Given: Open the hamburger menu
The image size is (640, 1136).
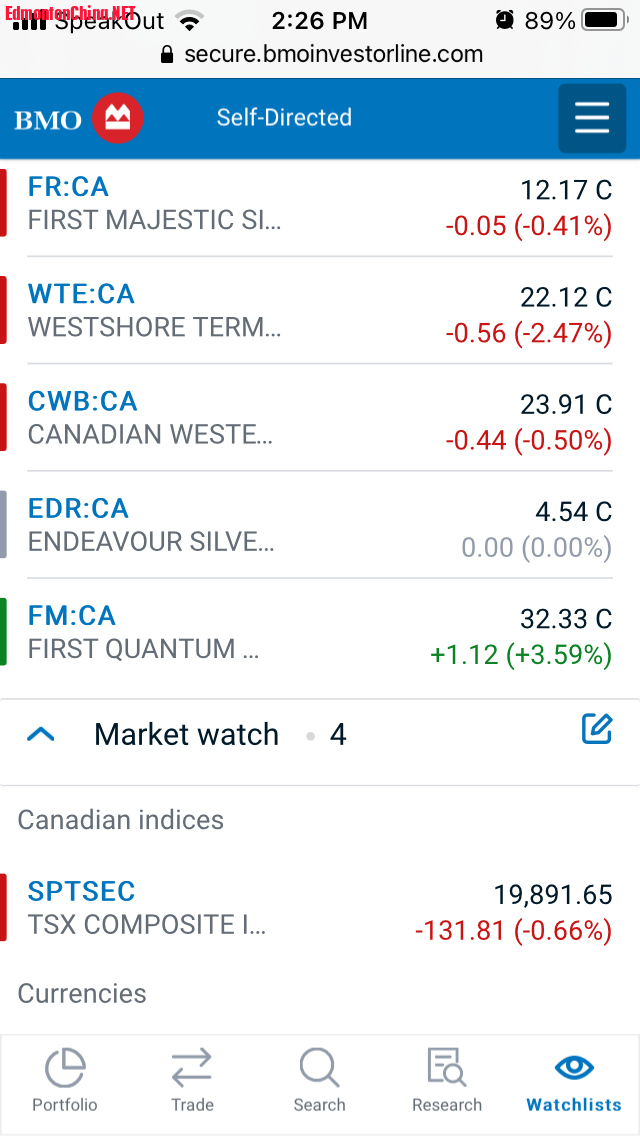Looking at the screenshot, I should (x=592, y=118).
